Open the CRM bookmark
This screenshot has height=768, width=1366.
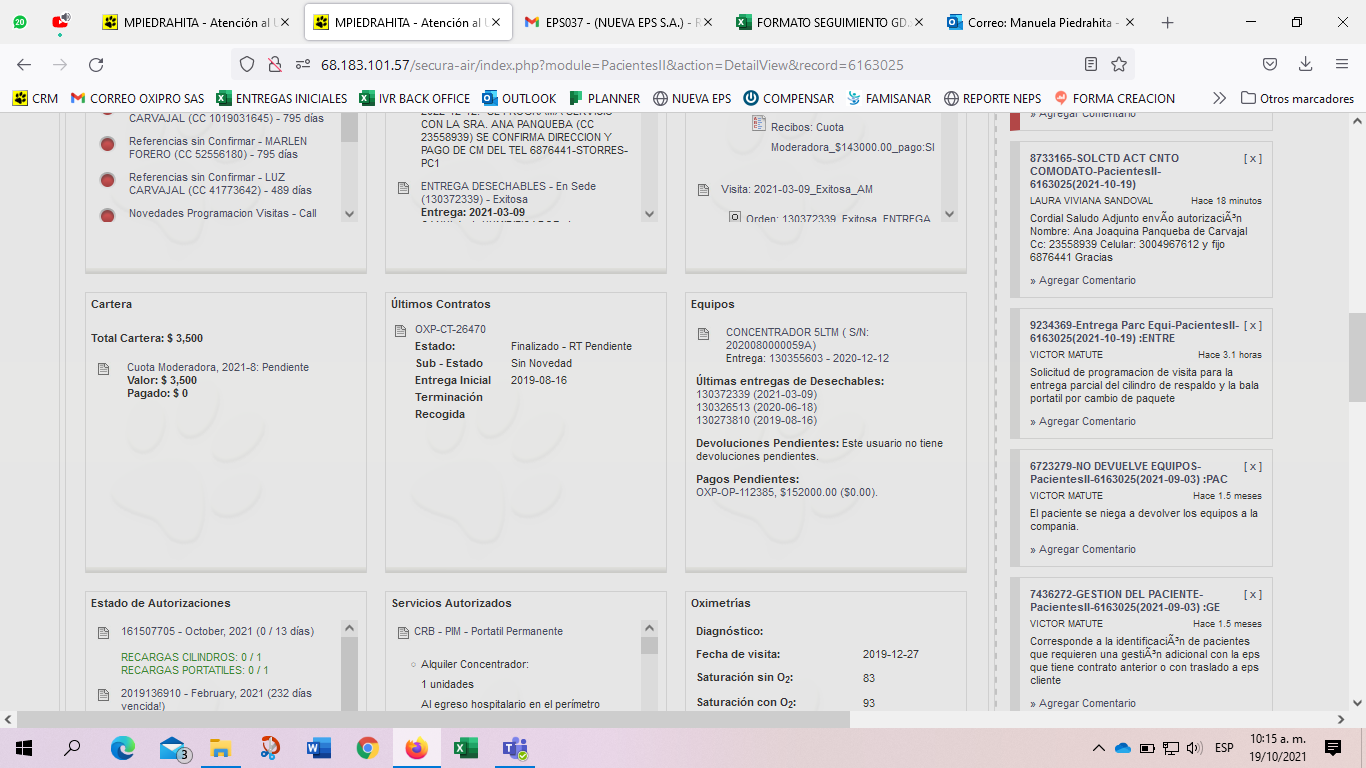coord(35,98)
